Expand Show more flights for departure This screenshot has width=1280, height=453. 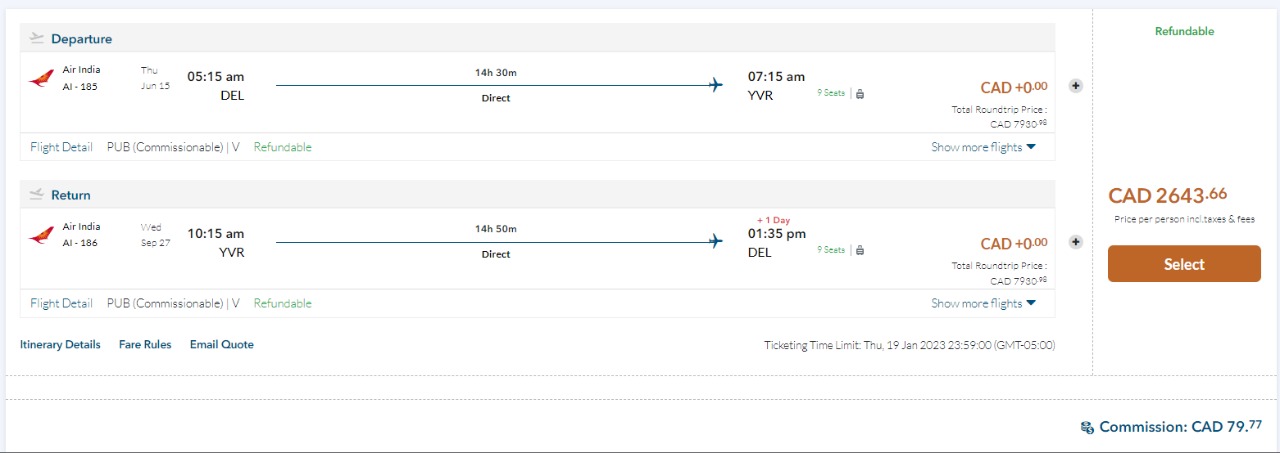pyautogui.click(x=983, y=147)
